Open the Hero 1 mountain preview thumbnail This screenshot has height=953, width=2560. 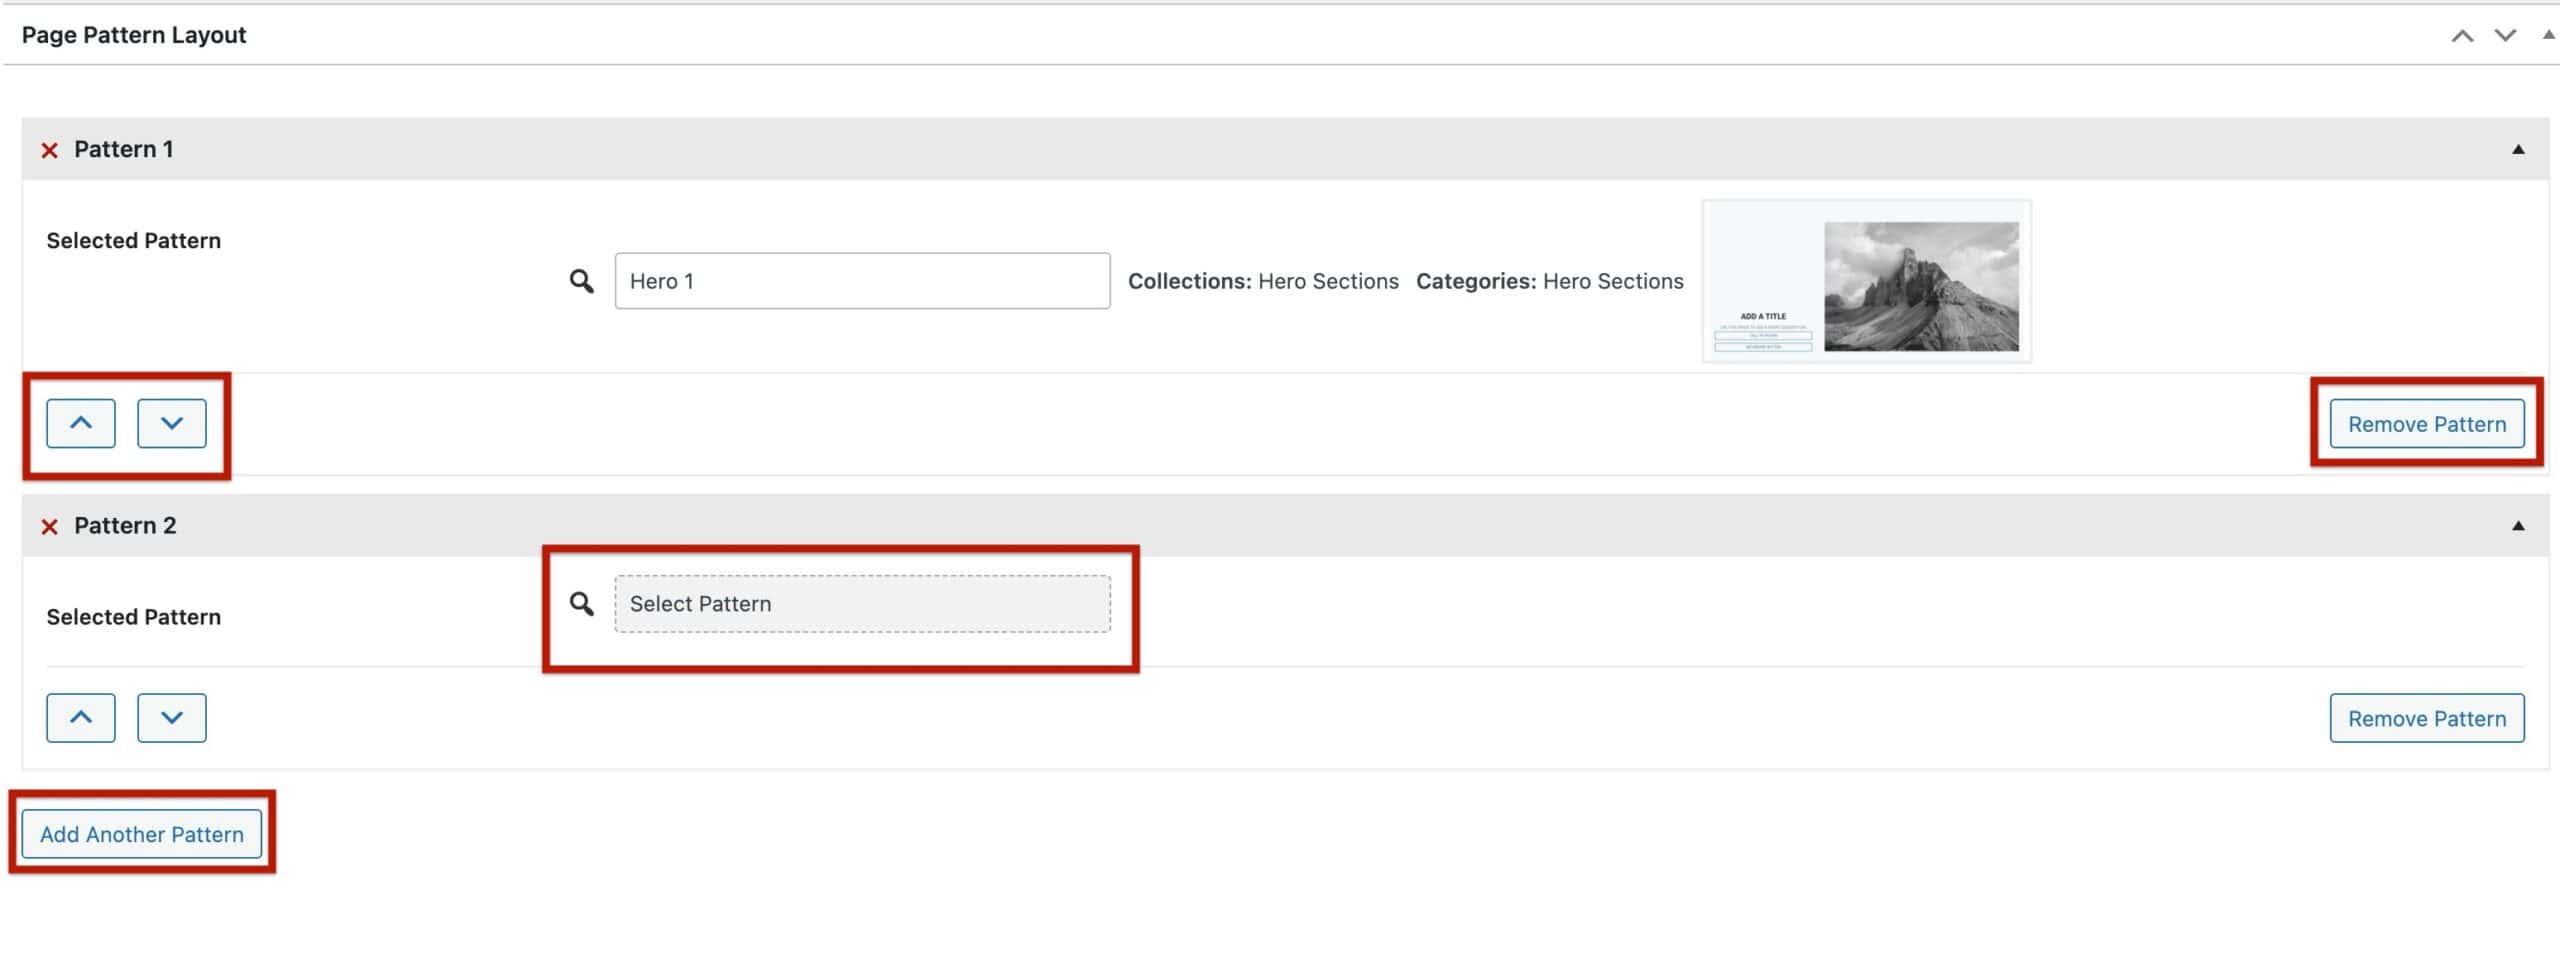pos(1867,281)
